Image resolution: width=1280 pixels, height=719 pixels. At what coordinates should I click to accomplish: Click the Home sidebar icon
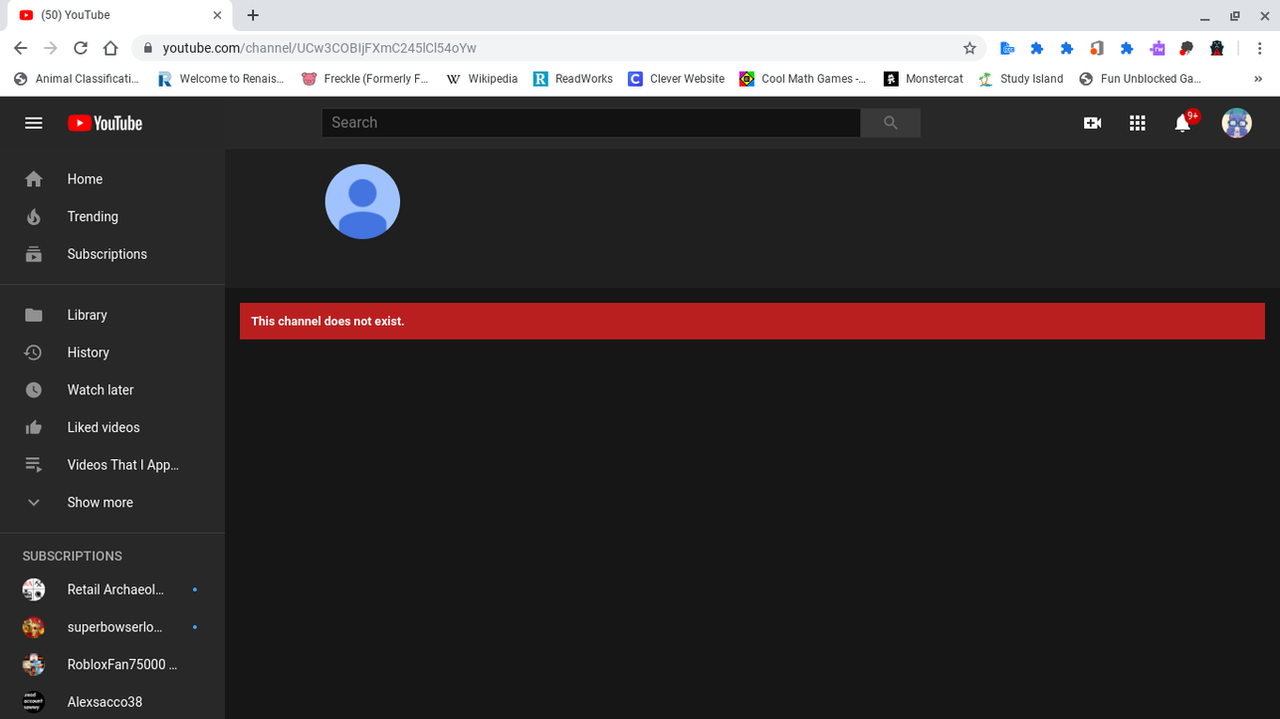pos(33,179)
